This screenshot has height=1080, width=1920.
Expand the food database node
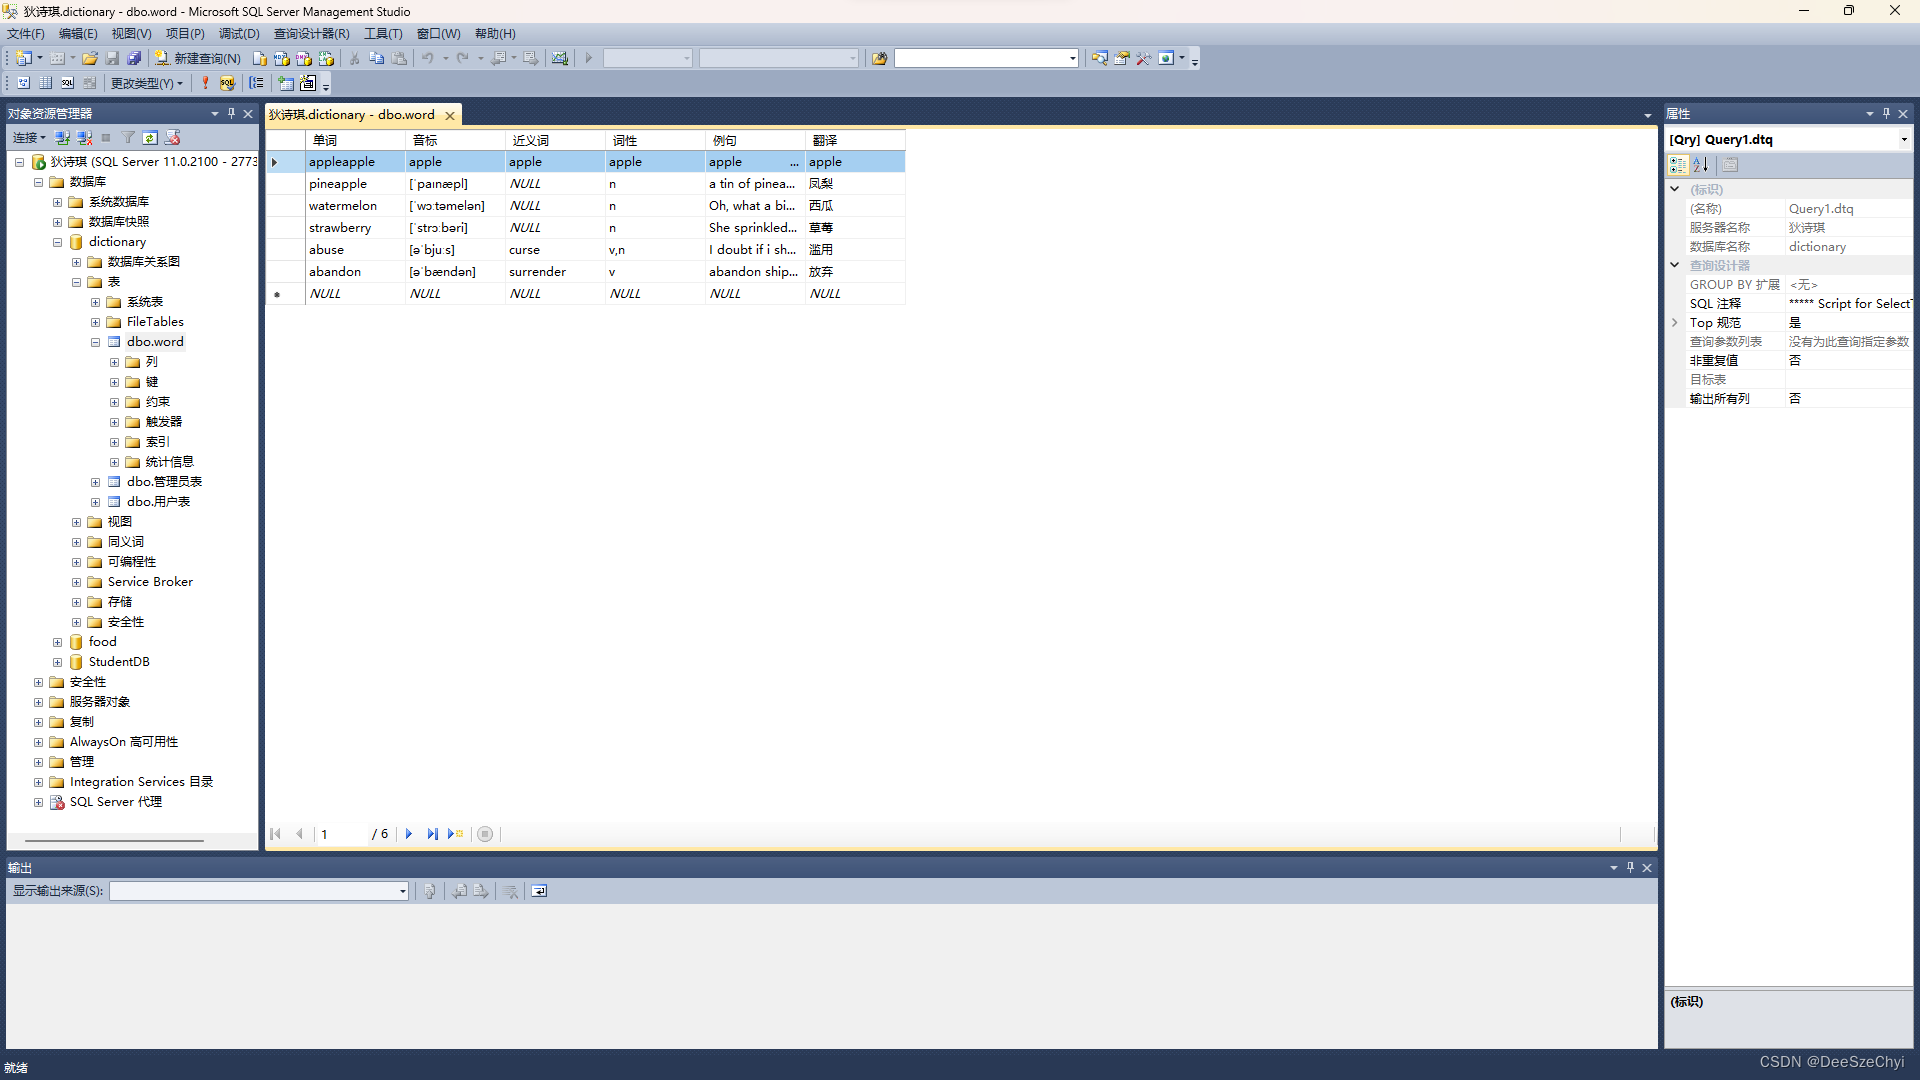click(x=57, y=641)
